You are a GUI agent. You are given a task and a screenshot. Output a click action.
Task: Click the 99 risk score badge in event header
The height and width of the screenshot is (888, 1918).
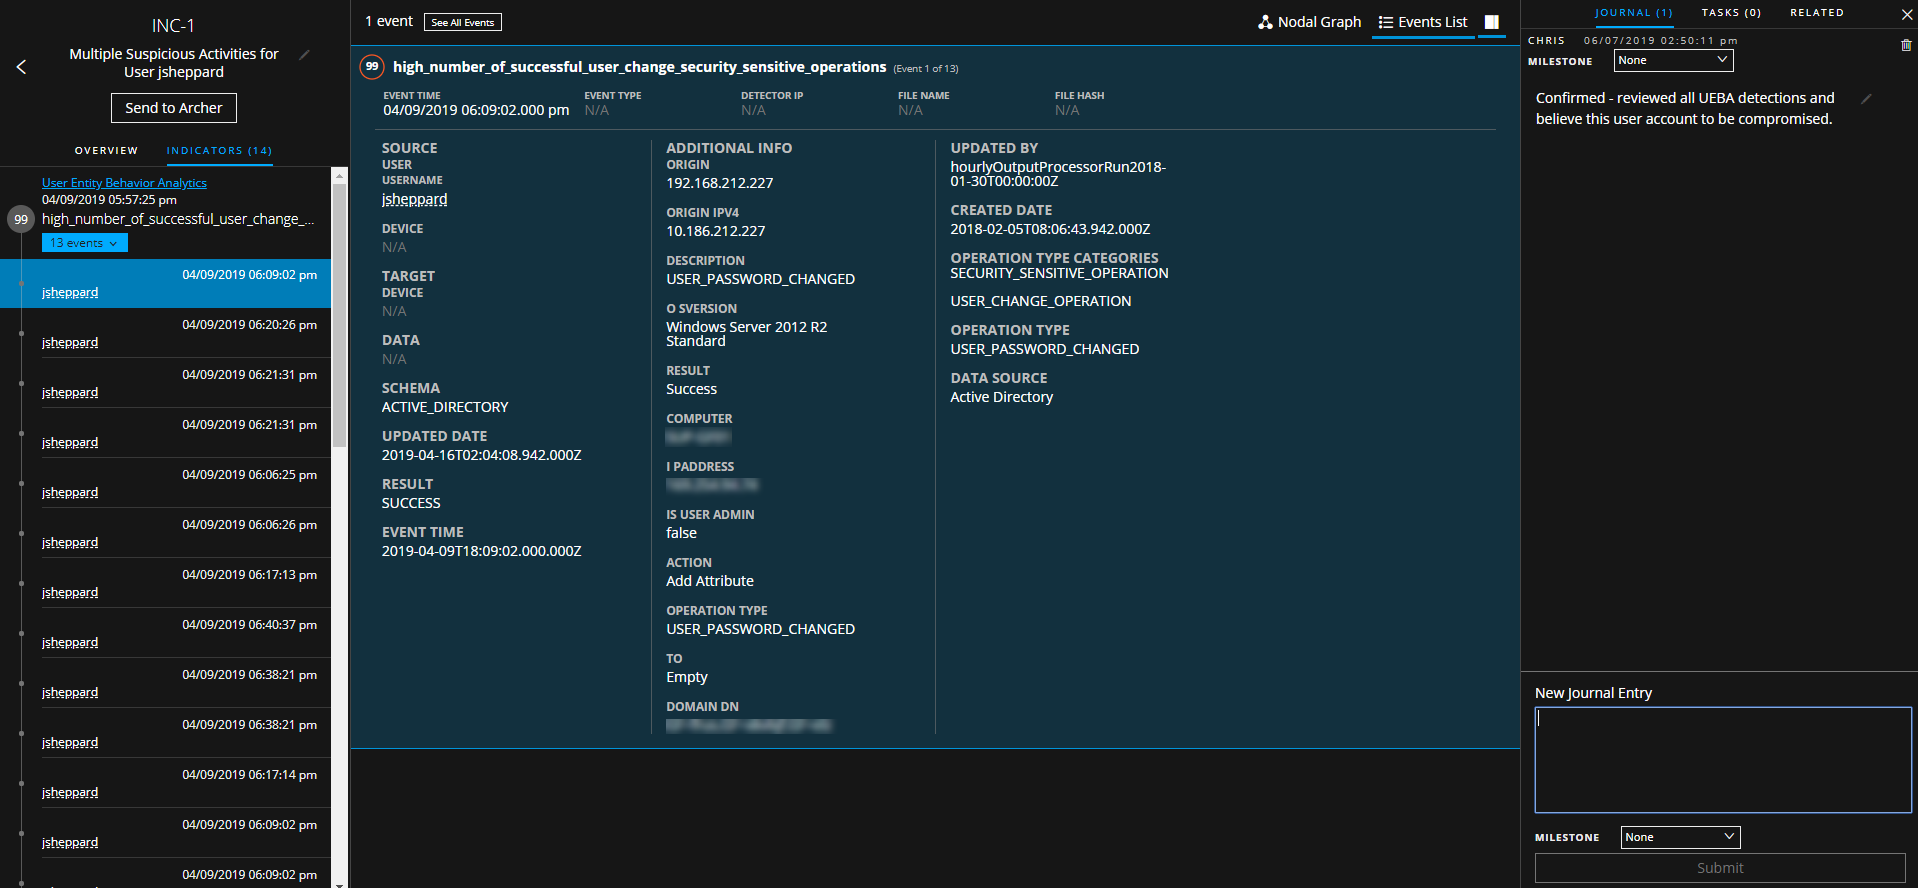click(372, 67)
